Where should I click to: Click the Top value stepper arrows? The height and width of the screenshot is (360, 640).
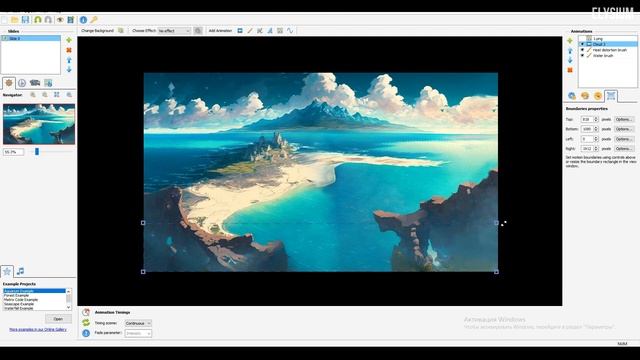pyautogui.click(x=596, y=119)
